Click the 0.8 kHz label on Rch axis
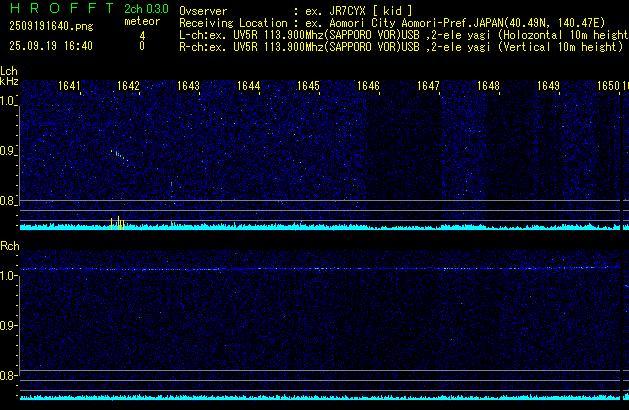 click(8, 376)
